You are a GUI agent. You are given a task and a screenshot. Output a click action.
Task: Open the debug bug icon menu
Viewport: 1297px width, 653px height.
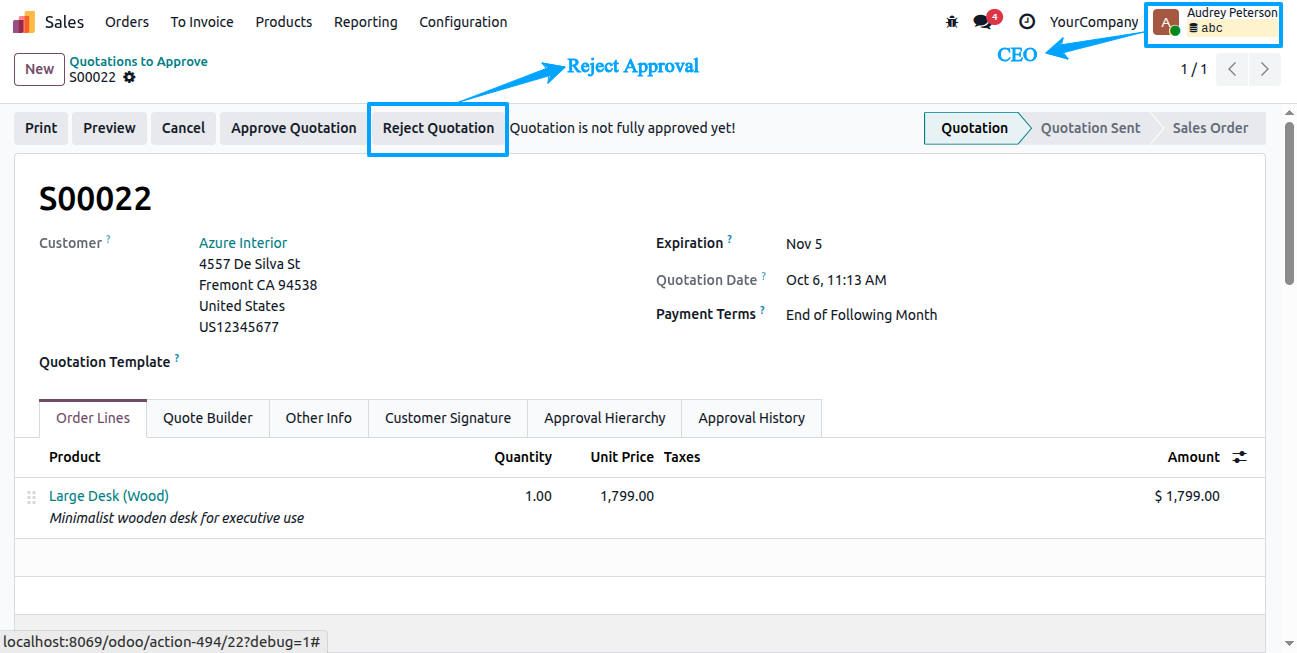951,22
